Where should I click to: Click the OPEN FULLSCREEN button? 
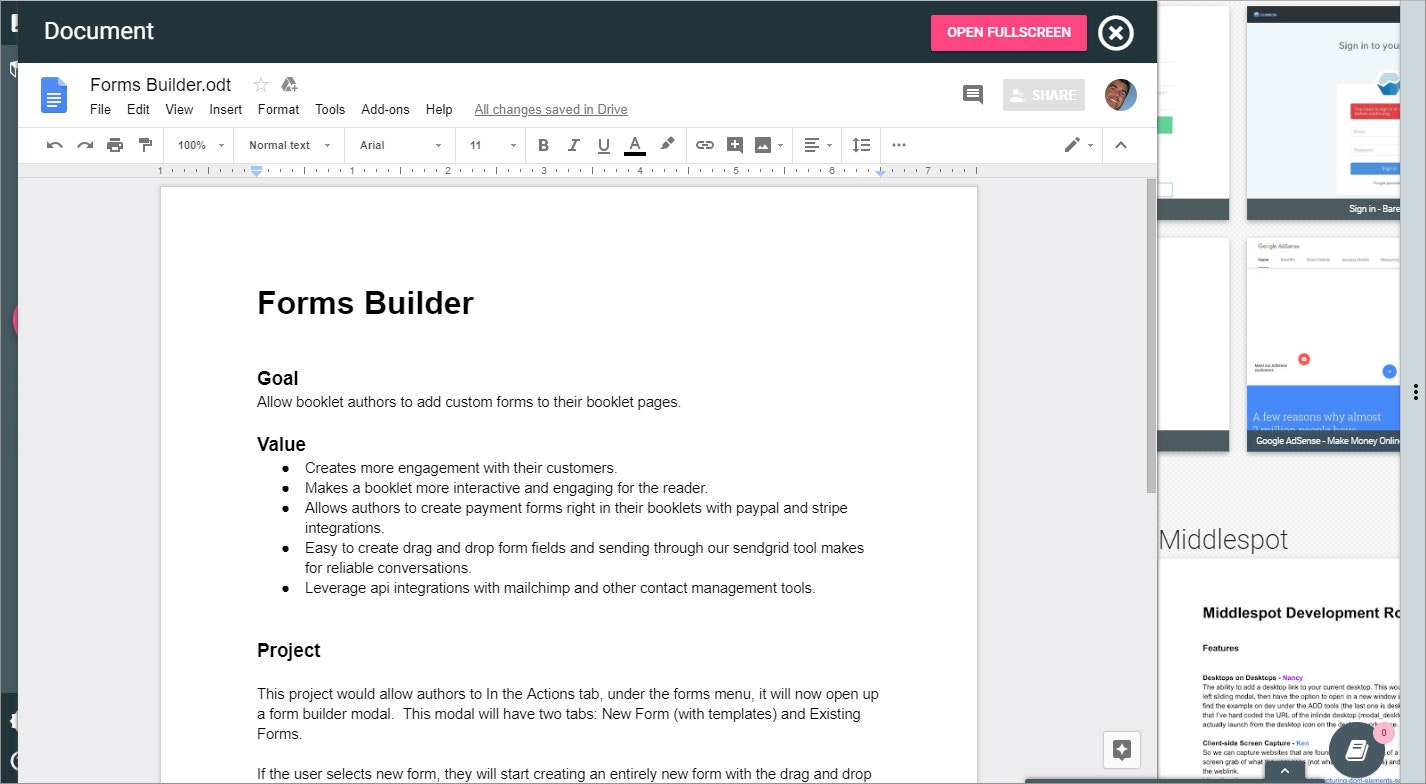pos(1009,32)
